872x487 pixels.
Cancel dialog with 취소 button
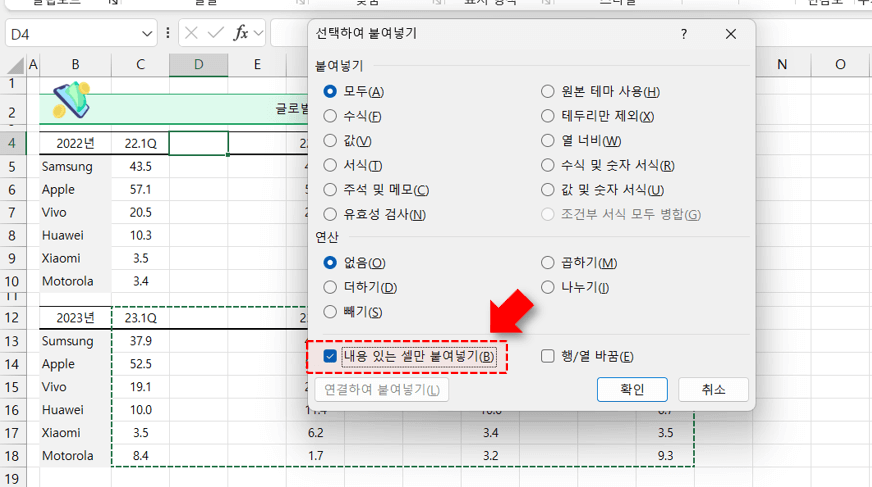pos(714,389)
